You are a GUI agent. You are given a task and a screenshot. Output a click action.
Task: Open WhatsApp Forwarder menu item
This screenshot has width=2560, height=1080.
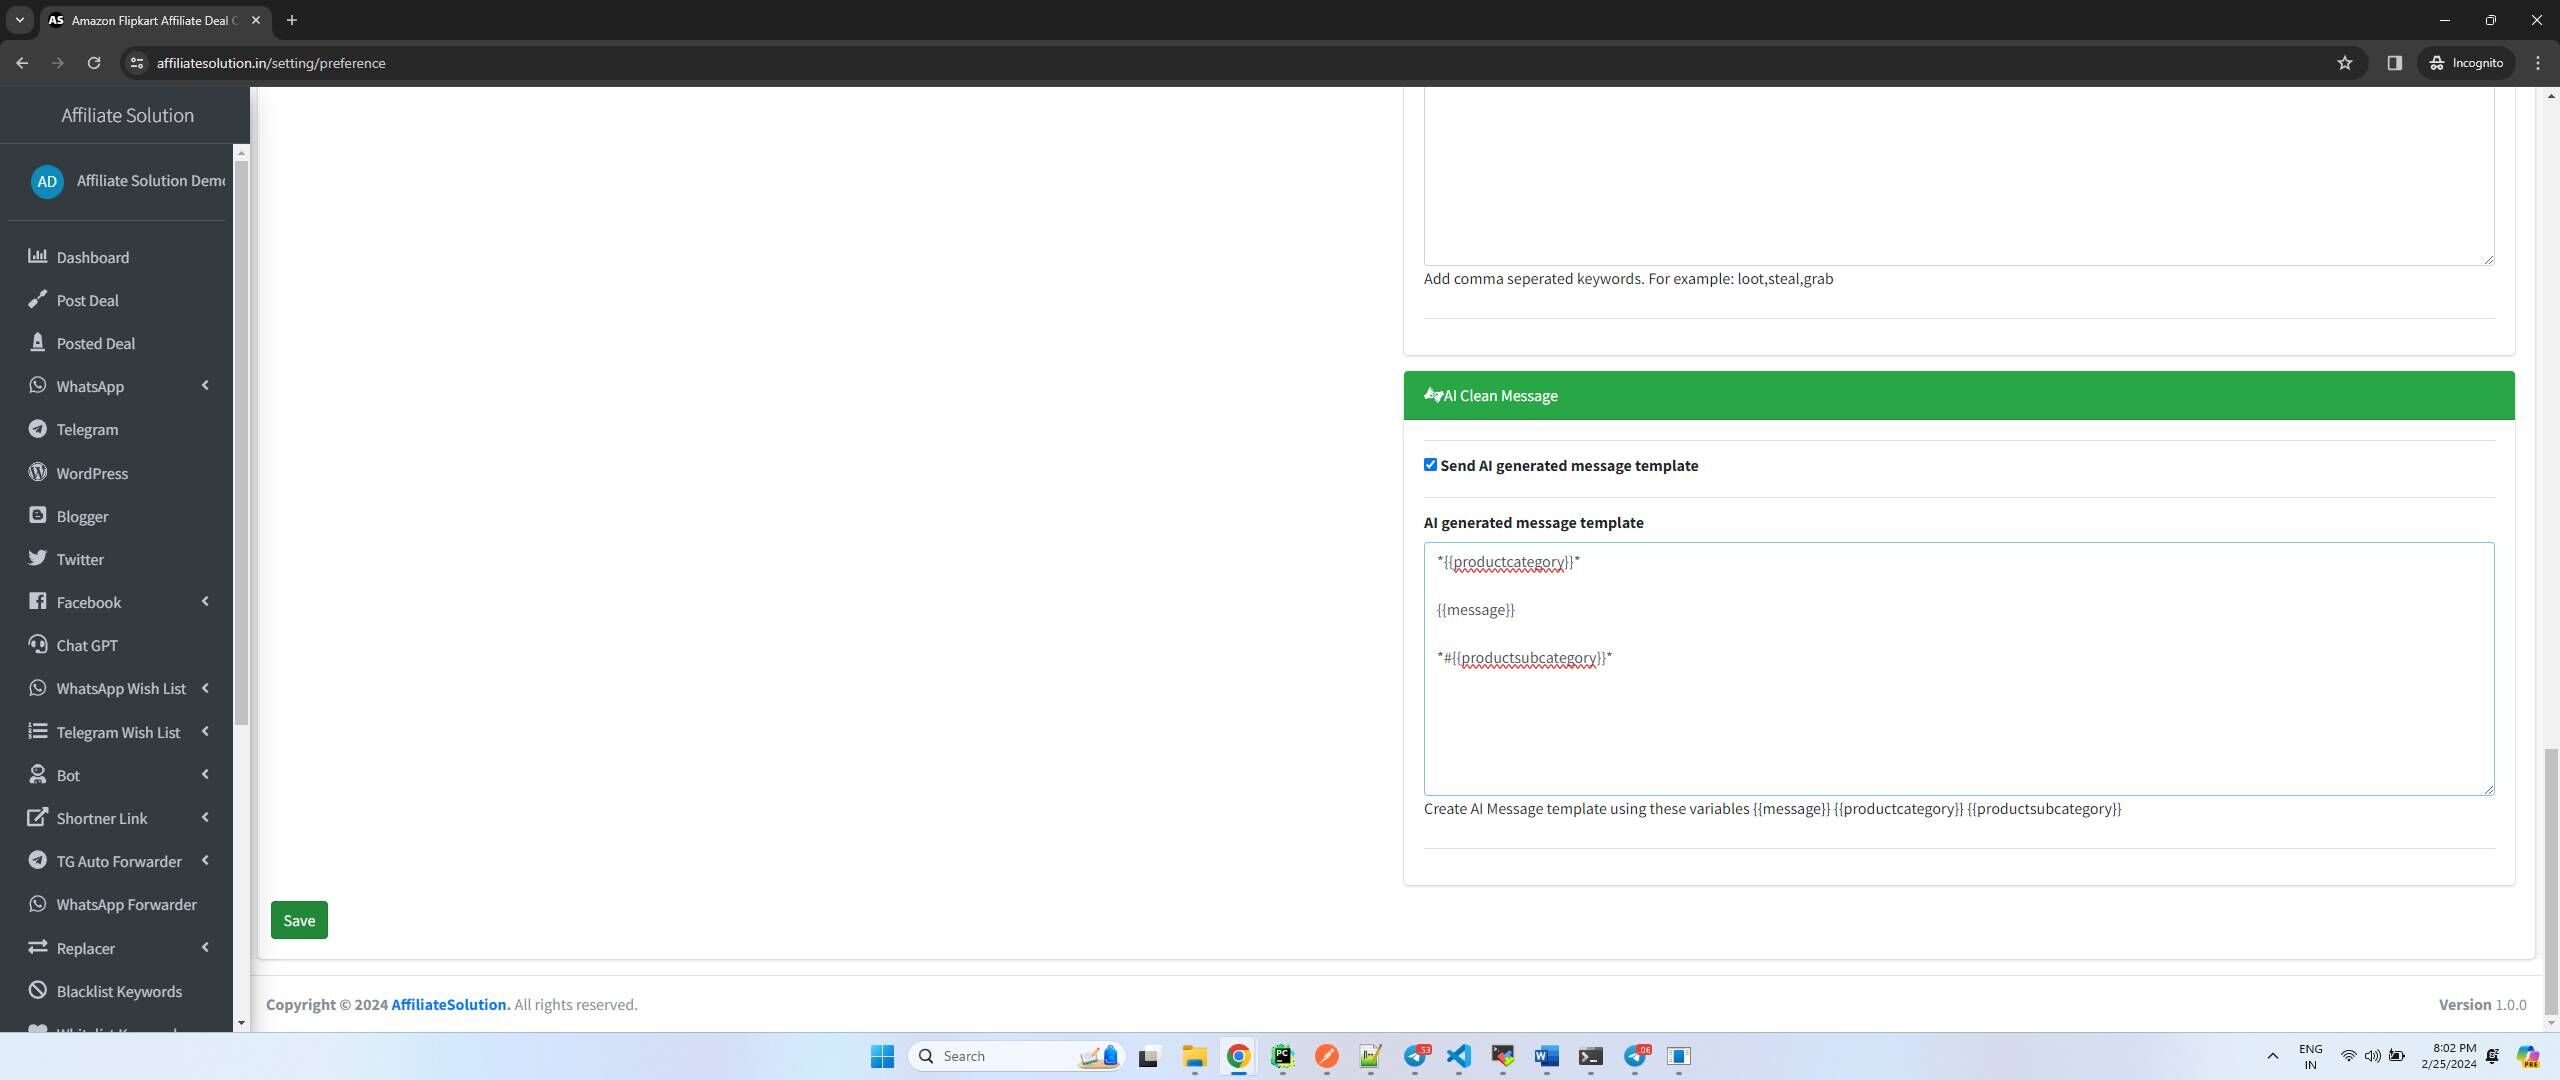(x=126, y=904)
